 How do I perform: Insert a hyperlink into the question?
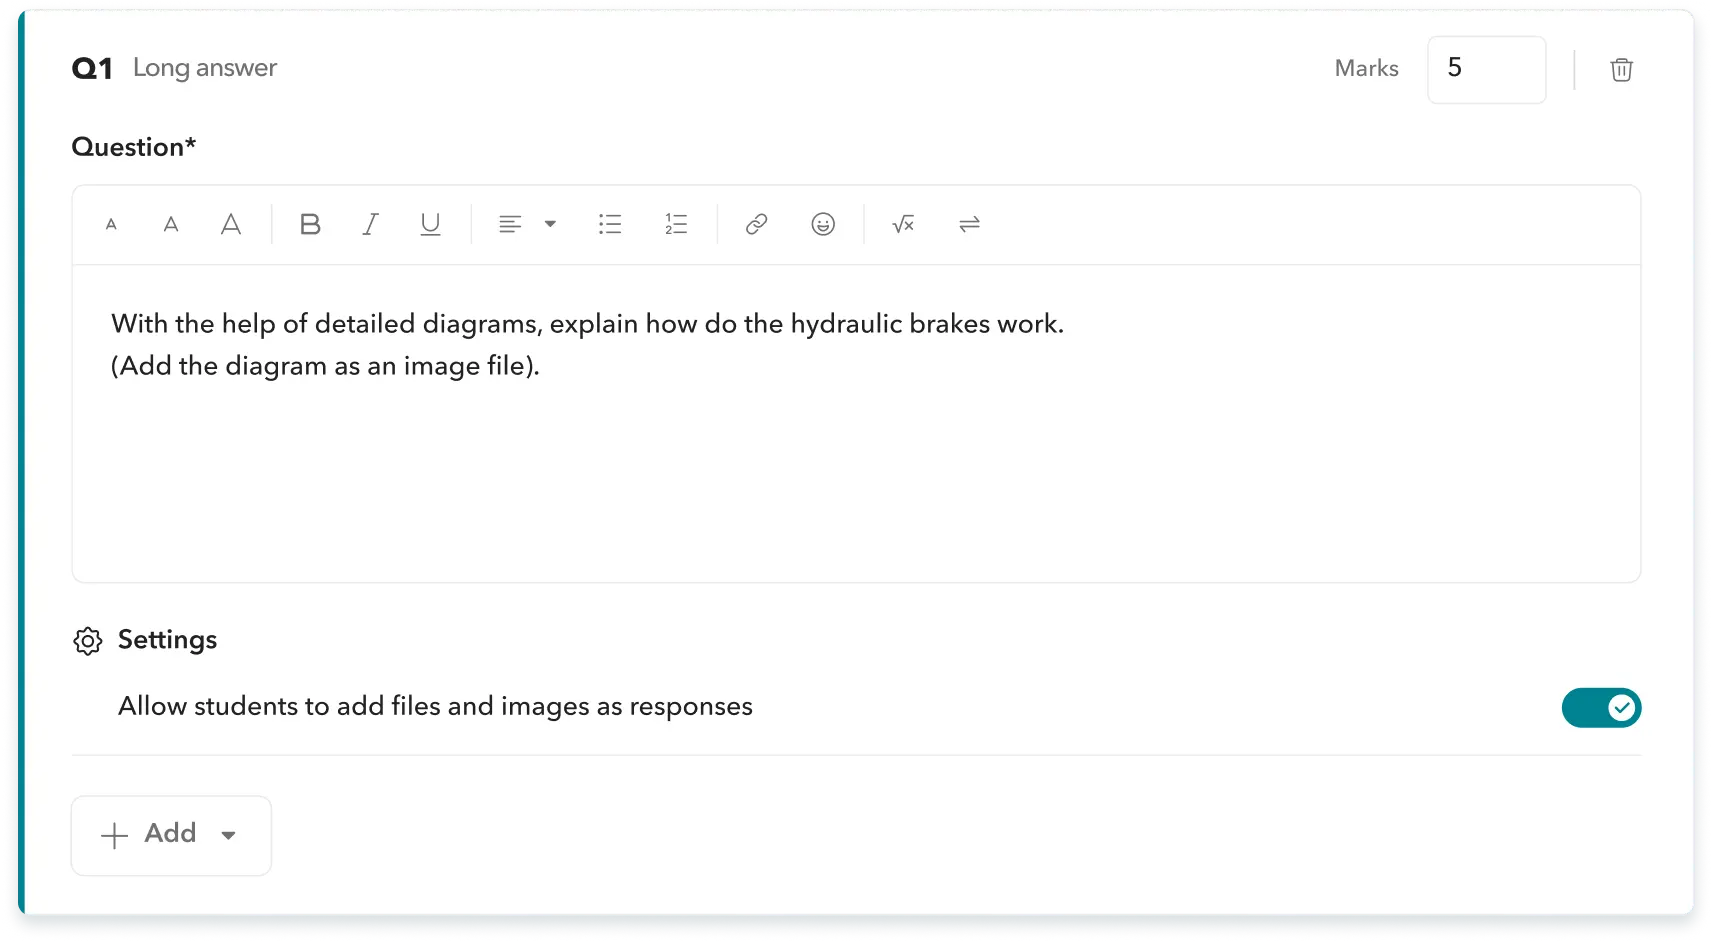(756, 224)
